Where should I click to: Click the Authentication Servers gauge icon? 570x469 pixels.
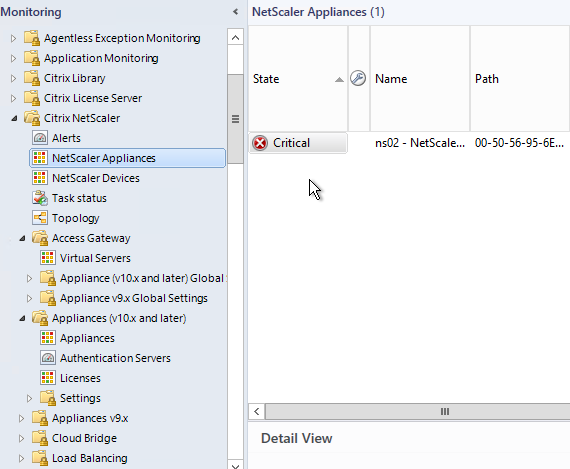(48, 358)
